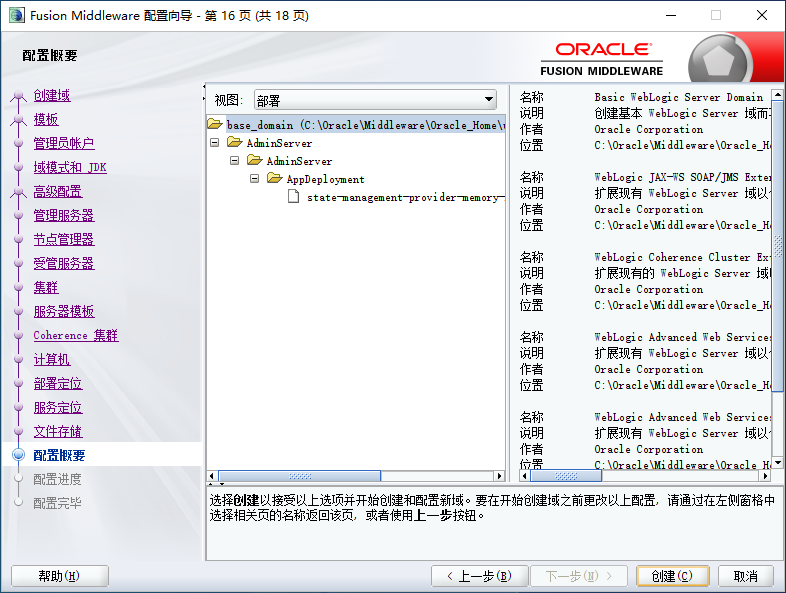Collapse the top-level AdminServer tree node
Image resolution: width=786 pixels, height=593 pixels.
[x=215, y=143]
